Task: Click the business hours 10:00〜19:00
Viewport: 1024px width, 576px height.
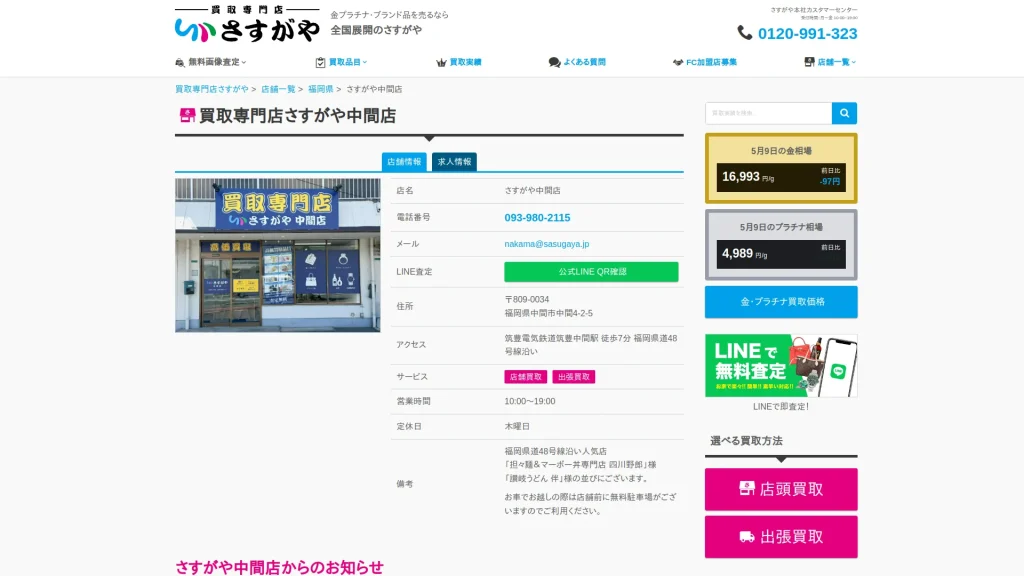Action: pyautogui.click(x=530, y=401)
